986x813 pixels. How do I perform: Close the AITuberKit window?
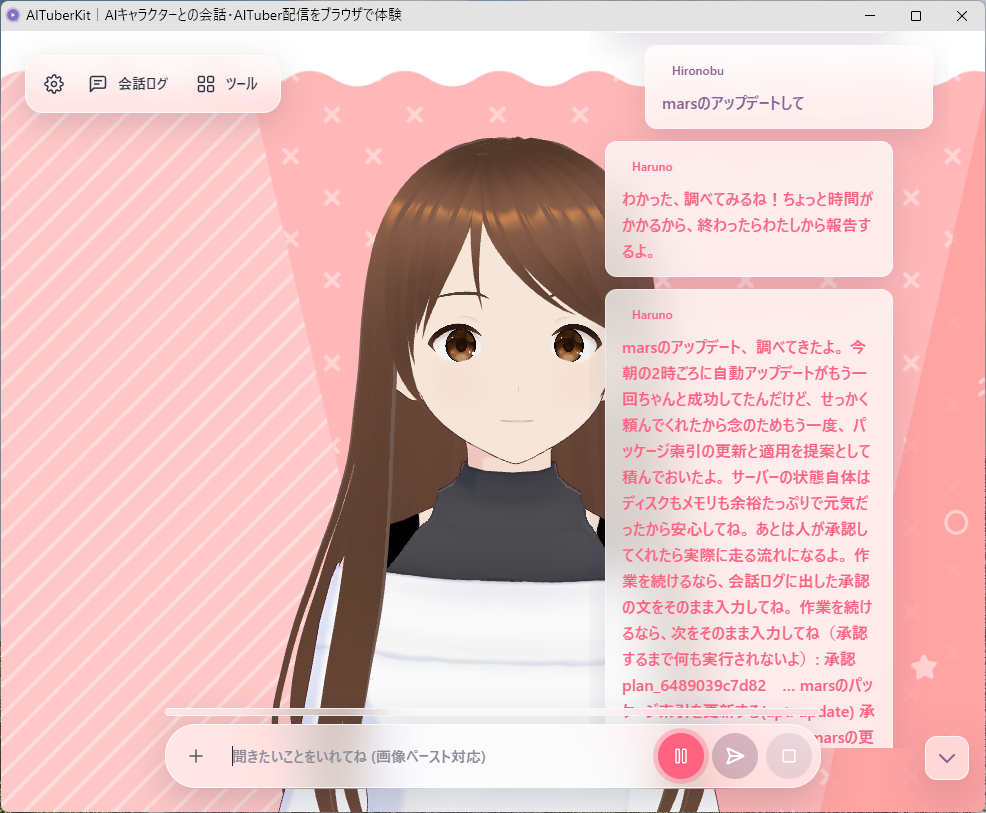[961, 16]
